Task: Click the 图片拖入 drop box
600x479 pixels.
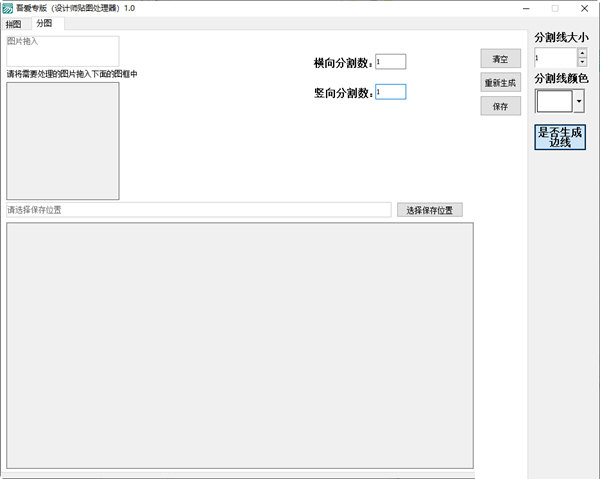Action: (x=62, y=51)
